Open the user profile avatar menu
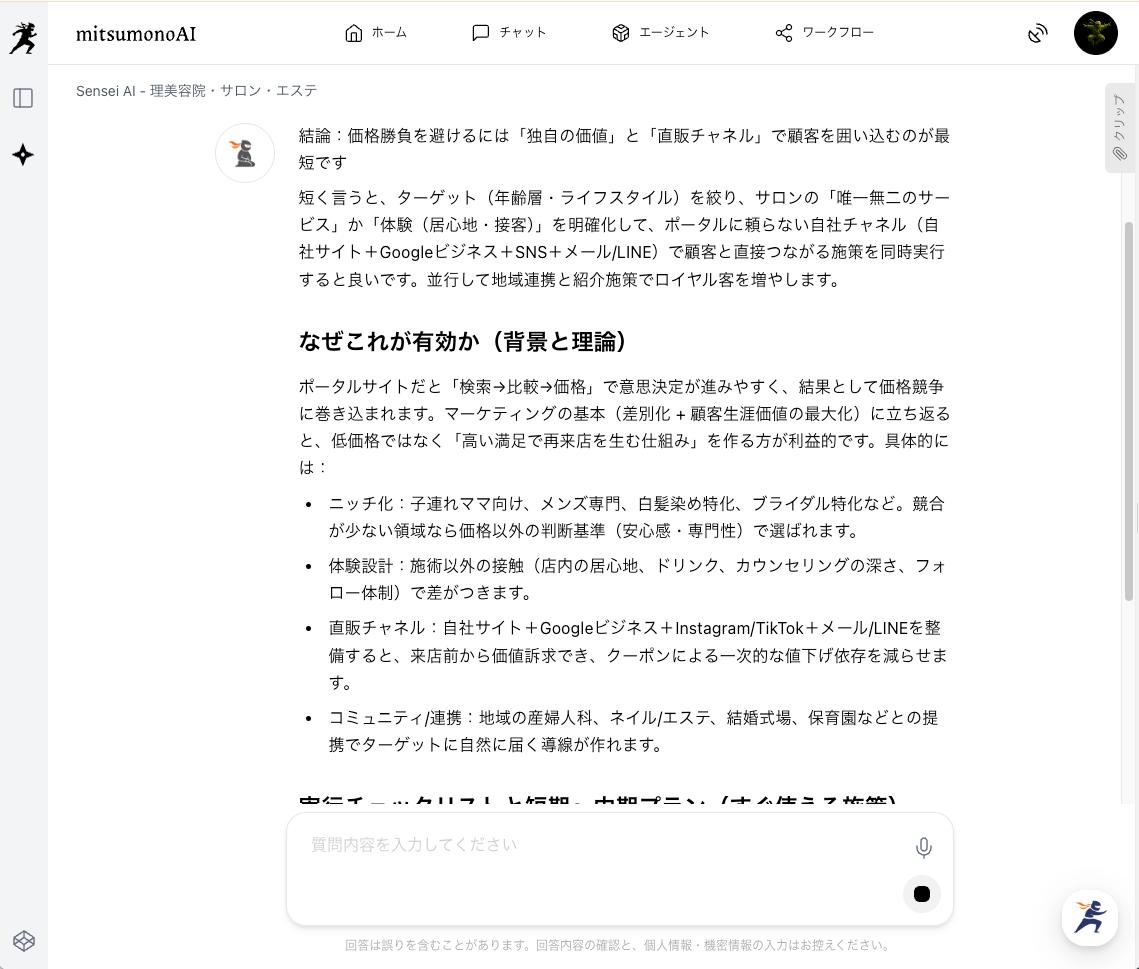Viewport: 1139px width, 969px height. [1095, 33]
